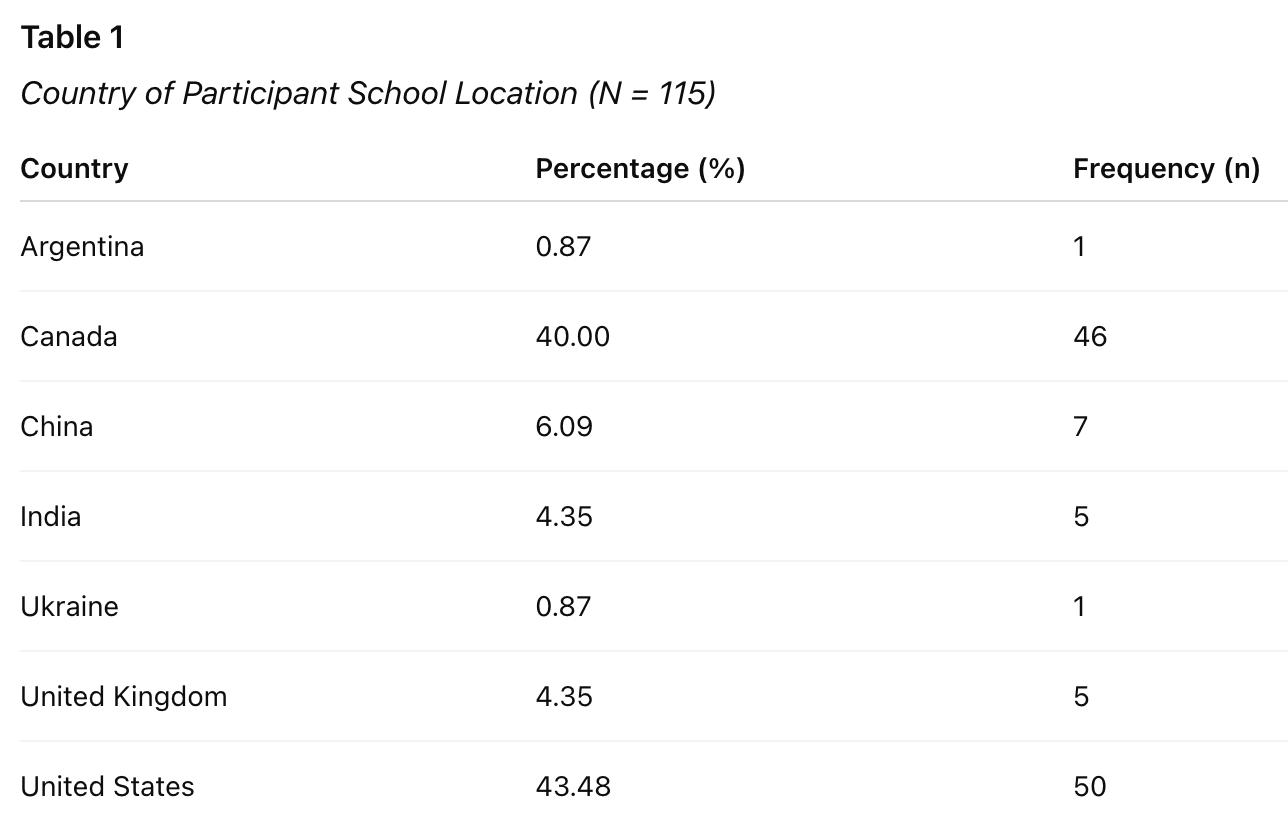Select the Table 1 title

click(x=72, y=37)
